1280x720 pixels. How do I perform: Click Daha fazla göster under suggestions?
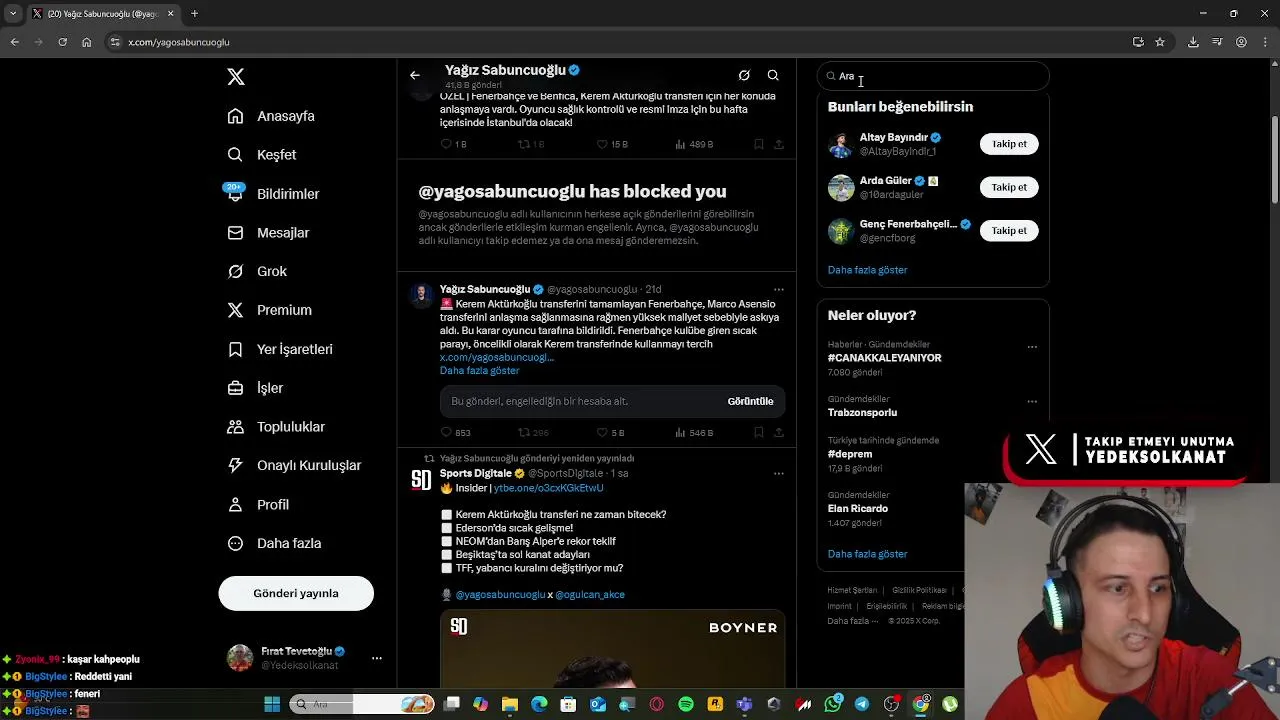pyautogui.click(x=867, y=270)
